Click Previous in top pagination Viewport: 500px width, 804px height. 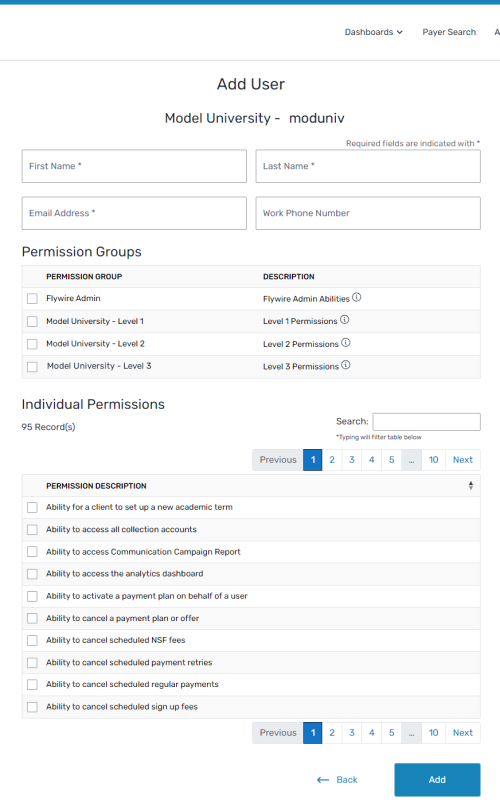tap(278, 460)
